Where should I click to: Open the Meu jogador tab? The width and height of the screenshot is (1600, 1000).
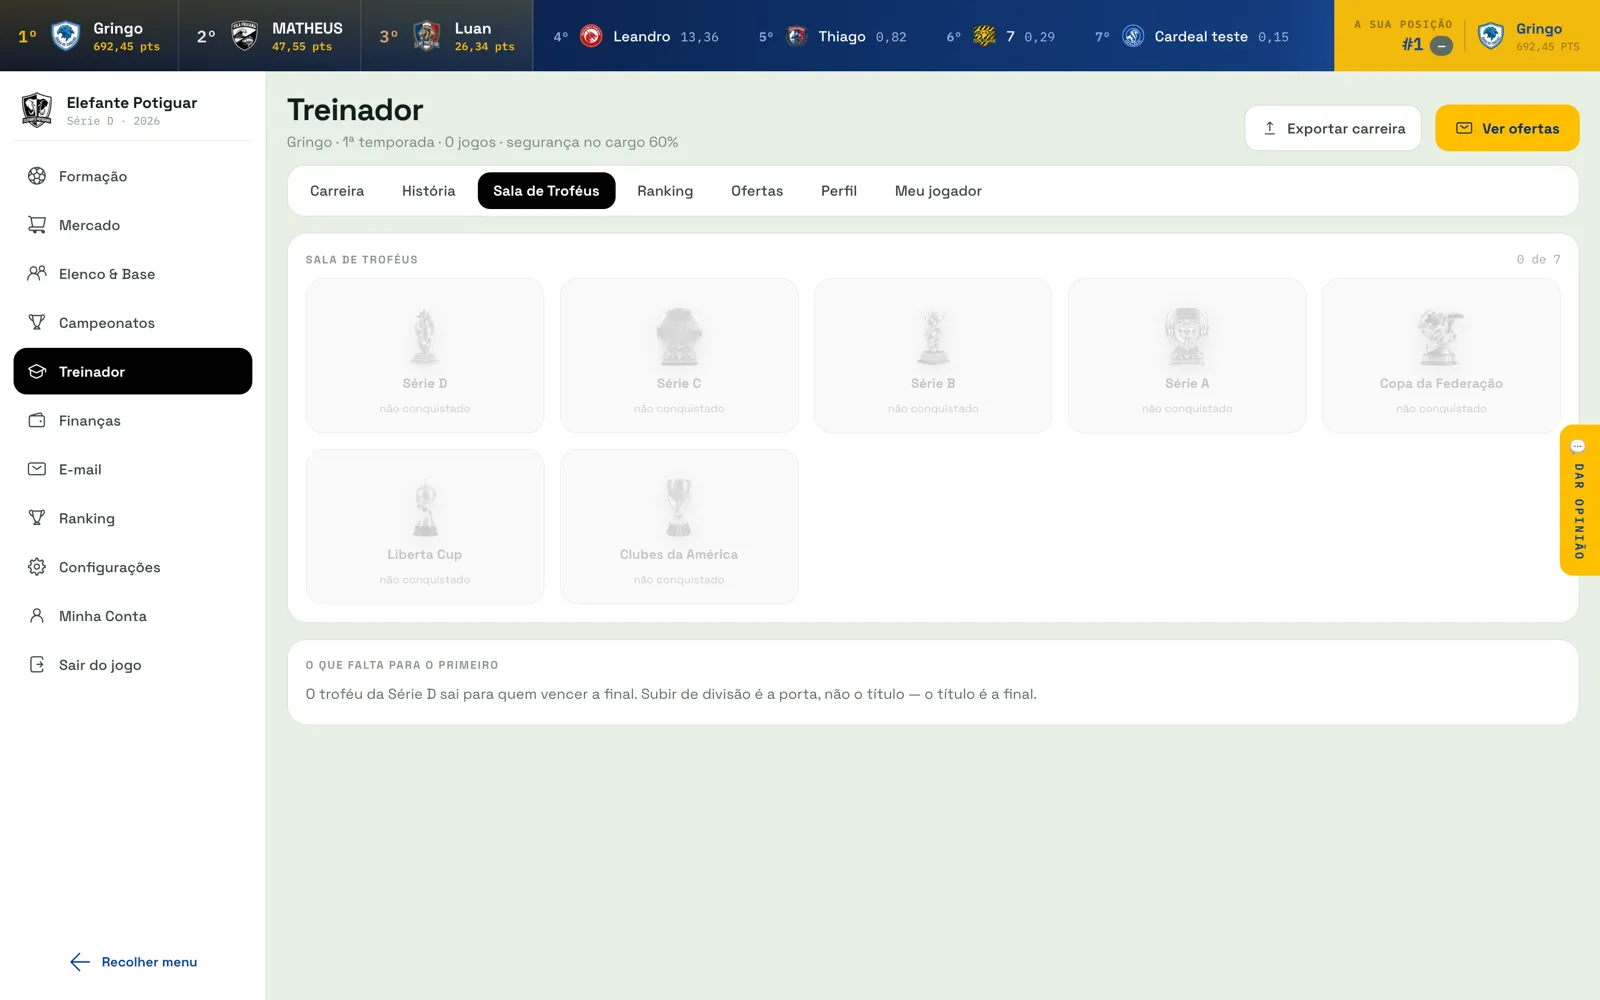click(x=938, y=191)
